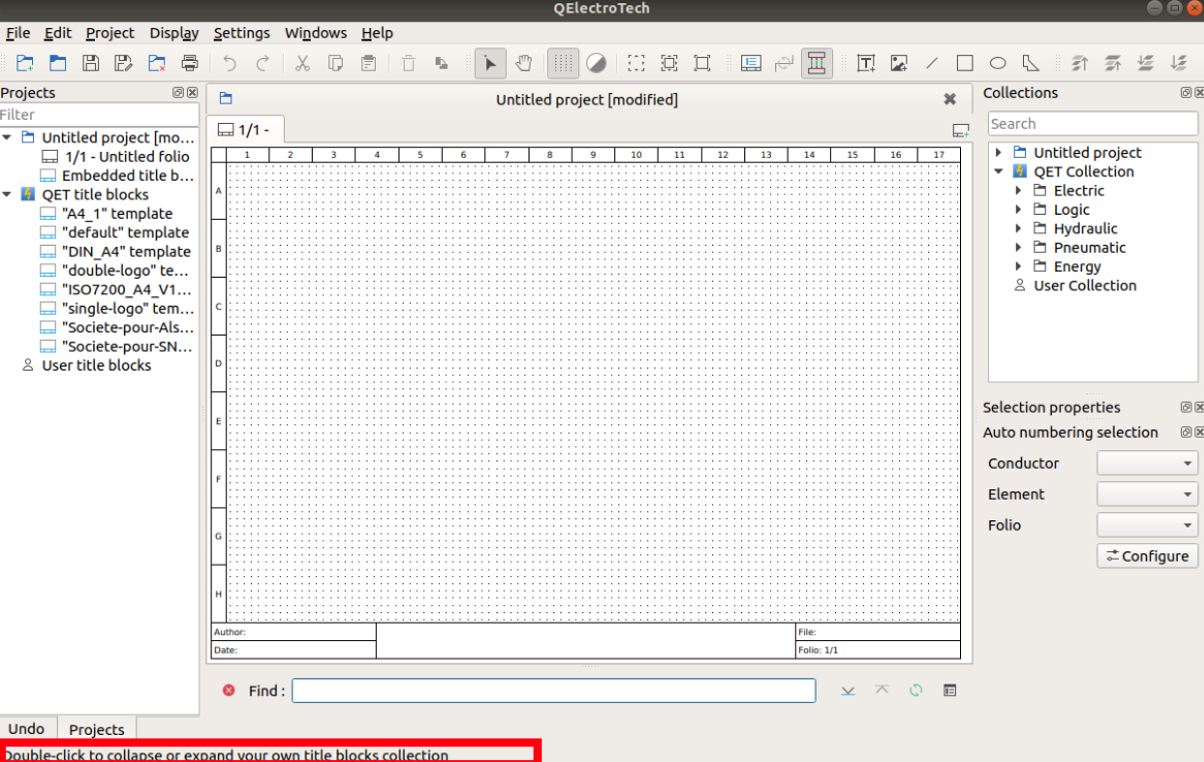
Task: Click the fit-folio-to-view toolbar icon
Action: tap(702, 63)
